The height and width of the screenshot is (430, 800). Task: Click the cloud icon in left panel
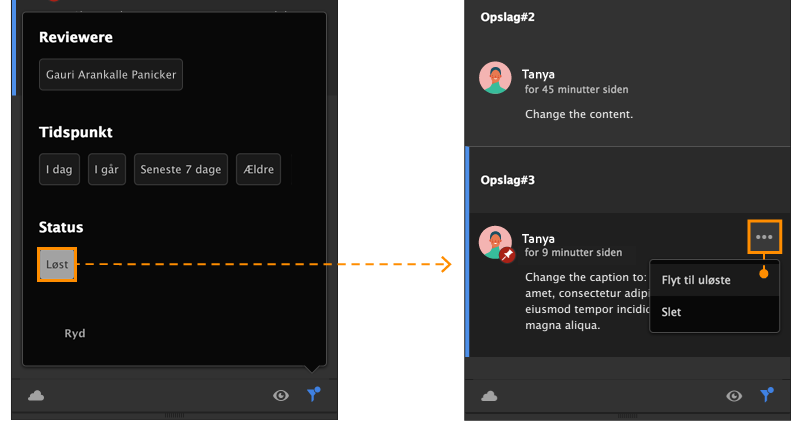coord(36,395)
